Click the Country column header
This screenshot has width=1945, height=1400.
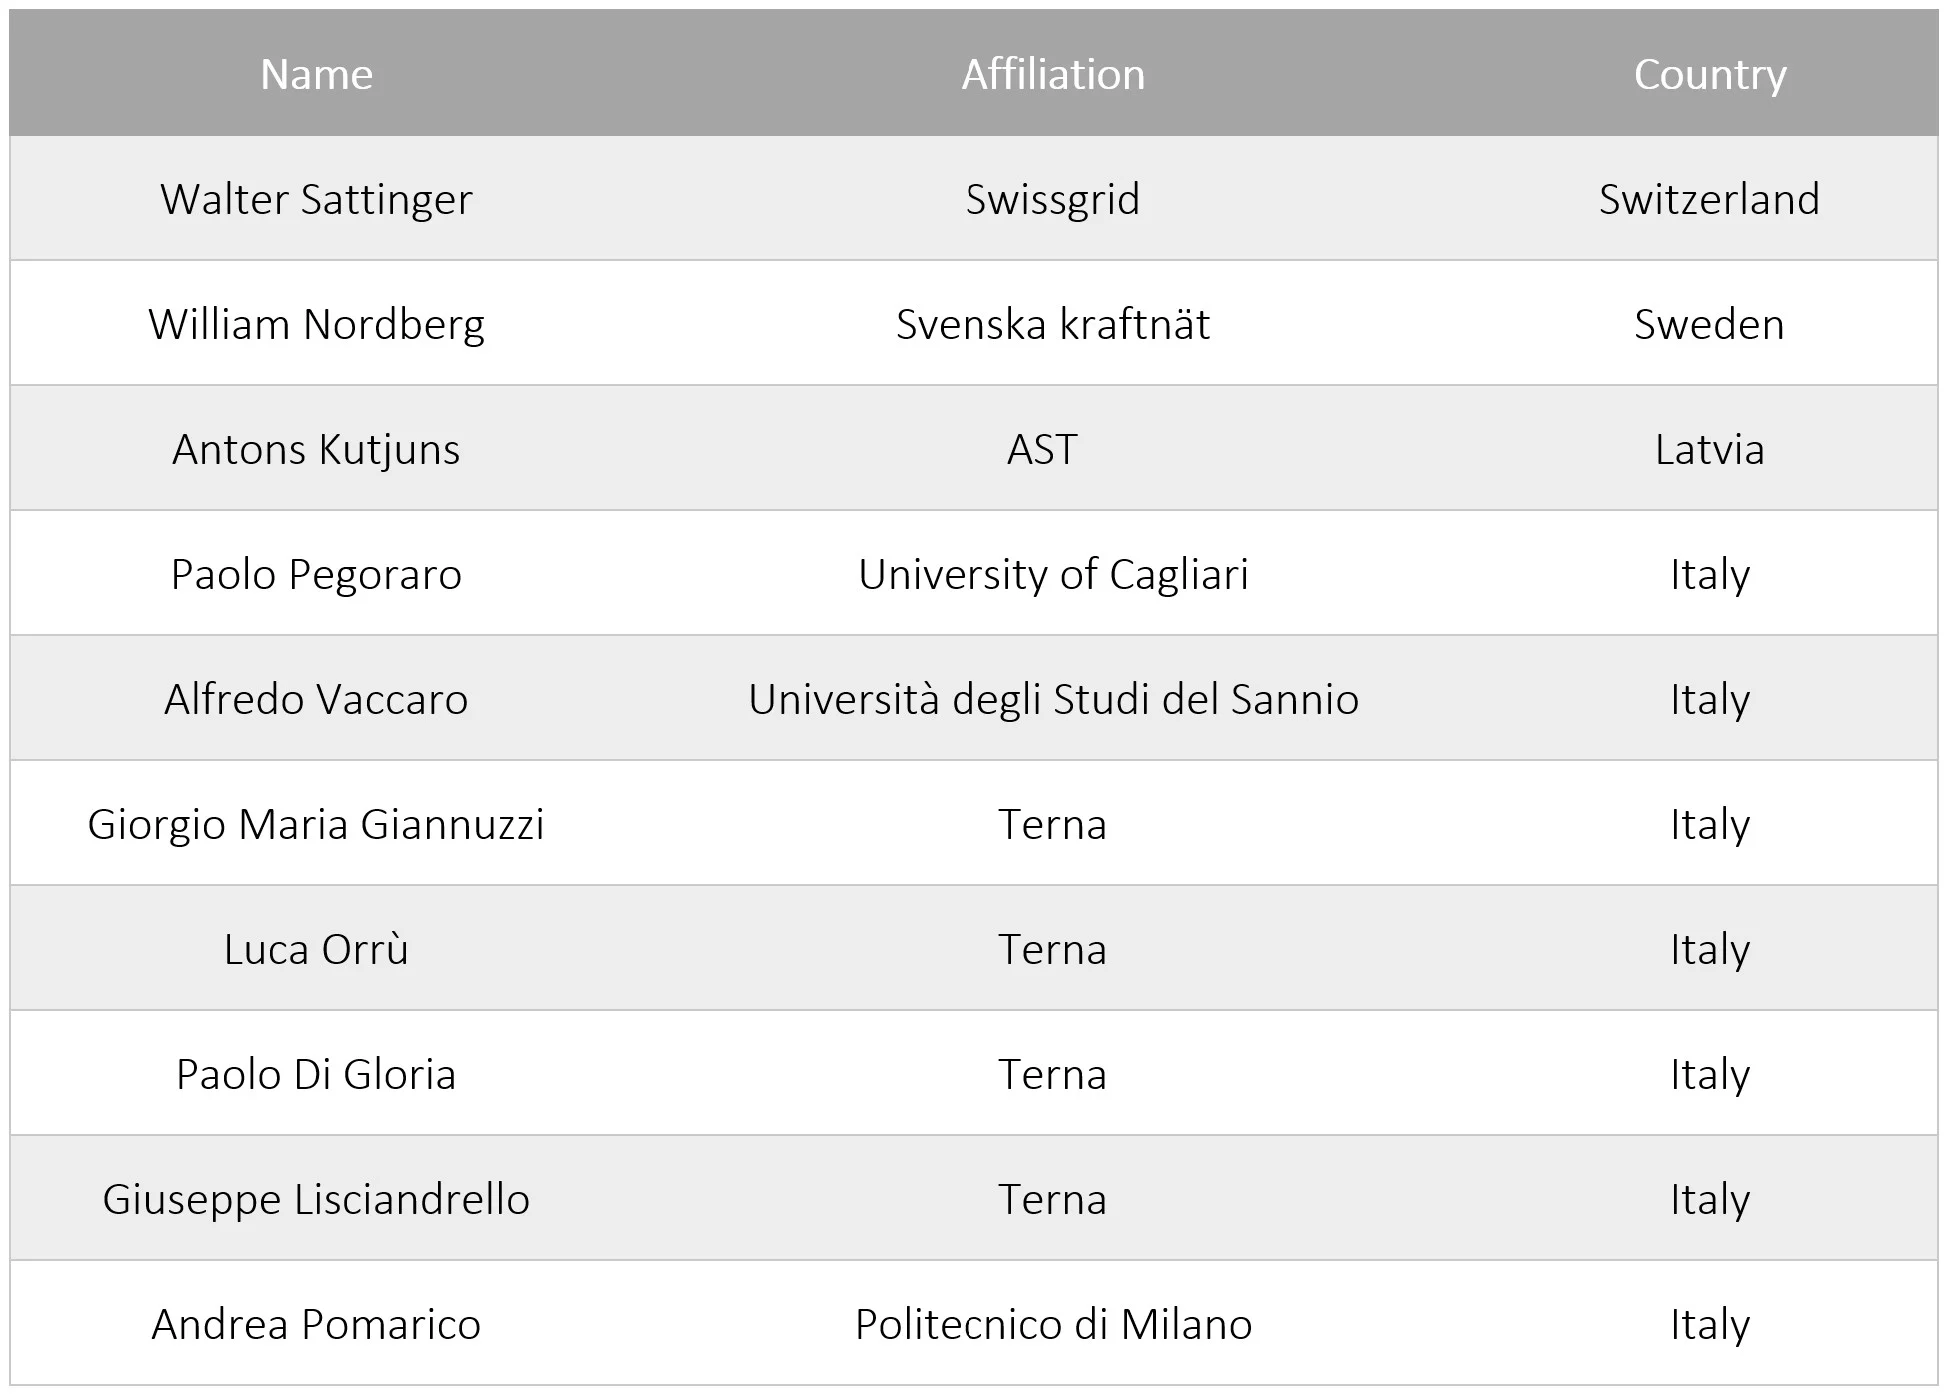pyautogui.click(x=1710, y=75)
